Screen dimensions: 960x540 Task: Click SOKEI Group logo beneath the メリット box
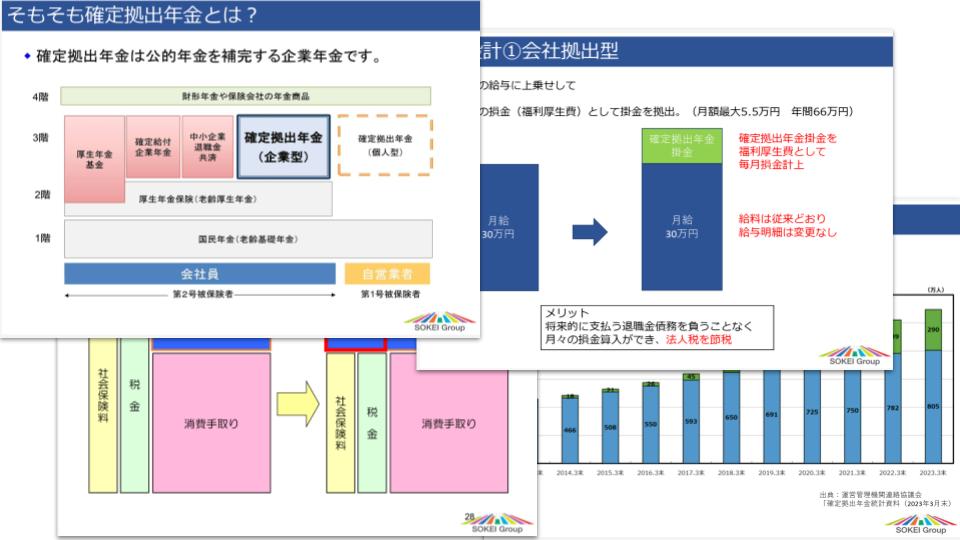[852, 355]
